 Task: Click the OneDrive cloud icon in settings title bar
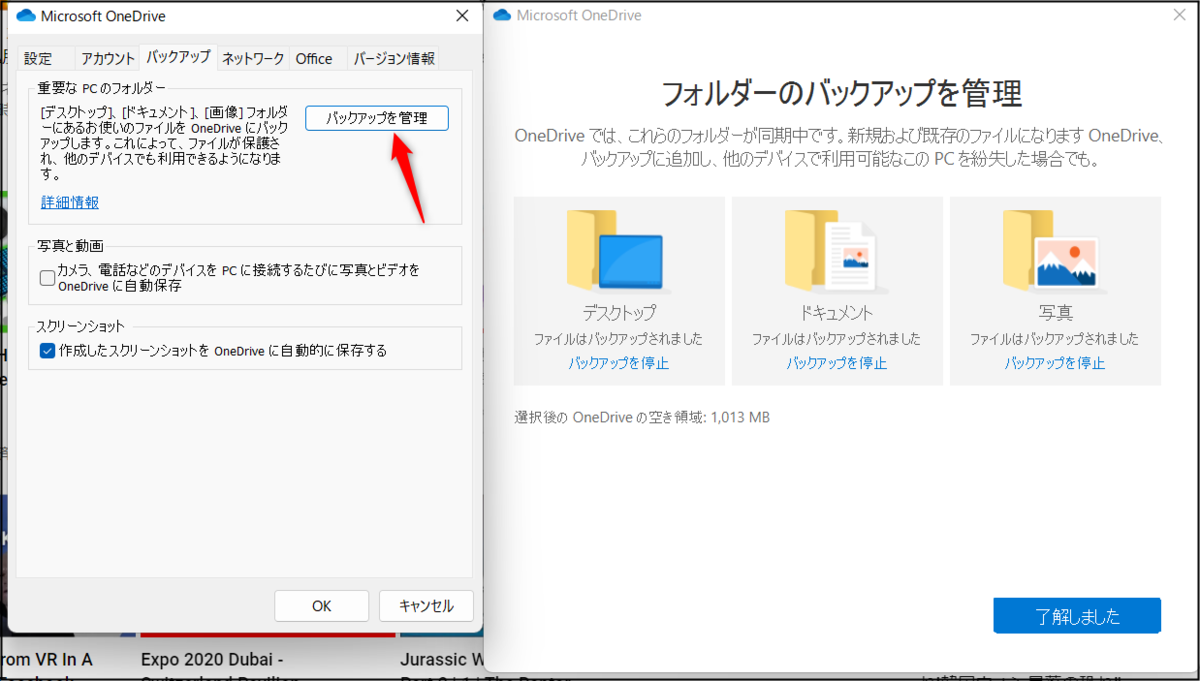[x=26, y=16]
